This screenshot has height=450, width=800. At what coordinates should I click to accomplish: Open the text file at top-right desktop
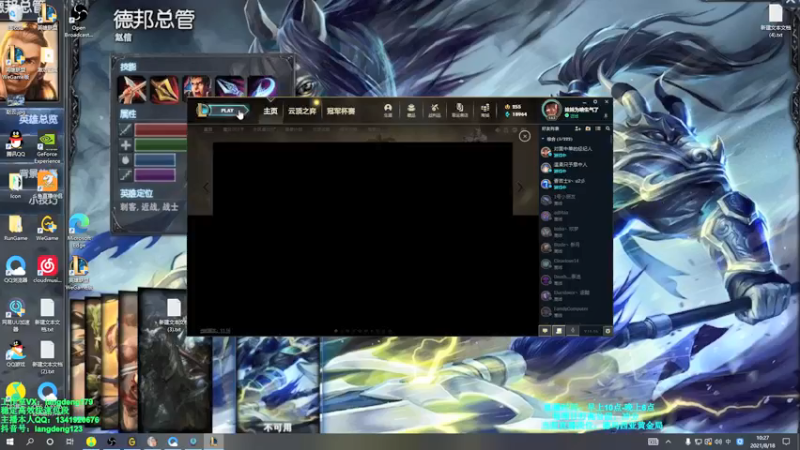(x=776, y=20)
